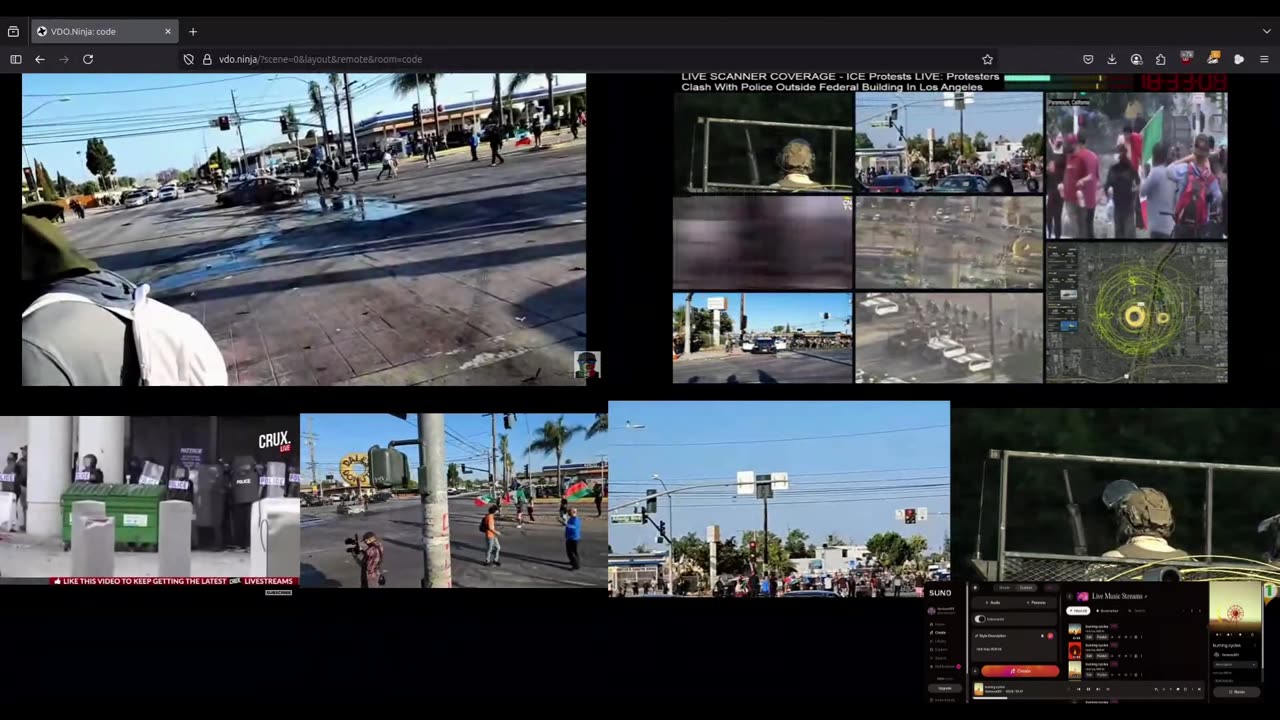Toggle the browser sidebar icon
The height and width of the screenshot is (720, 1280).
pyautogui.click(x=16, y=59)
